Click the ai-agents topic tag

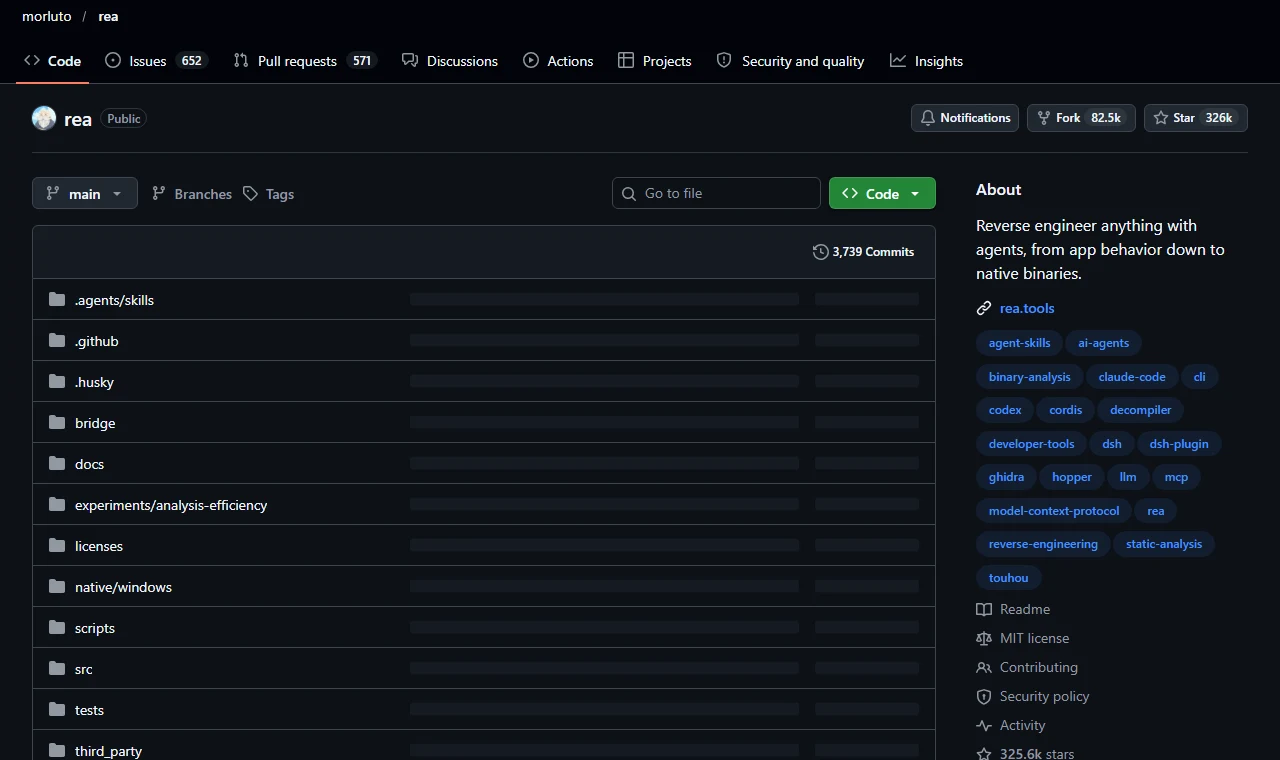point(1103,343)
